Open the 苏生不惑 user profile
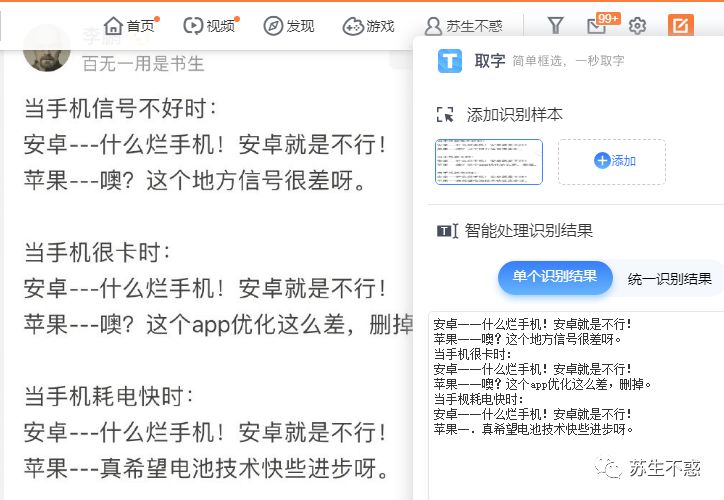 click(464, 26)
